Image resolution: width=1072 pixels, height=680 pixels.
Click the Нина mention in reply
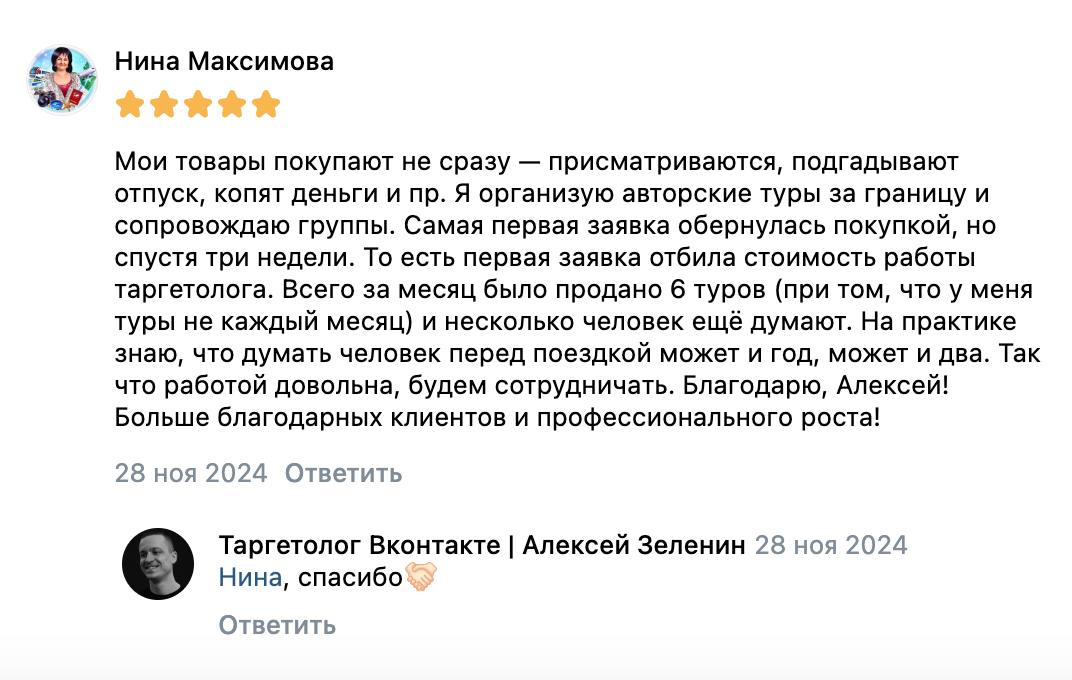coord(250,577)
